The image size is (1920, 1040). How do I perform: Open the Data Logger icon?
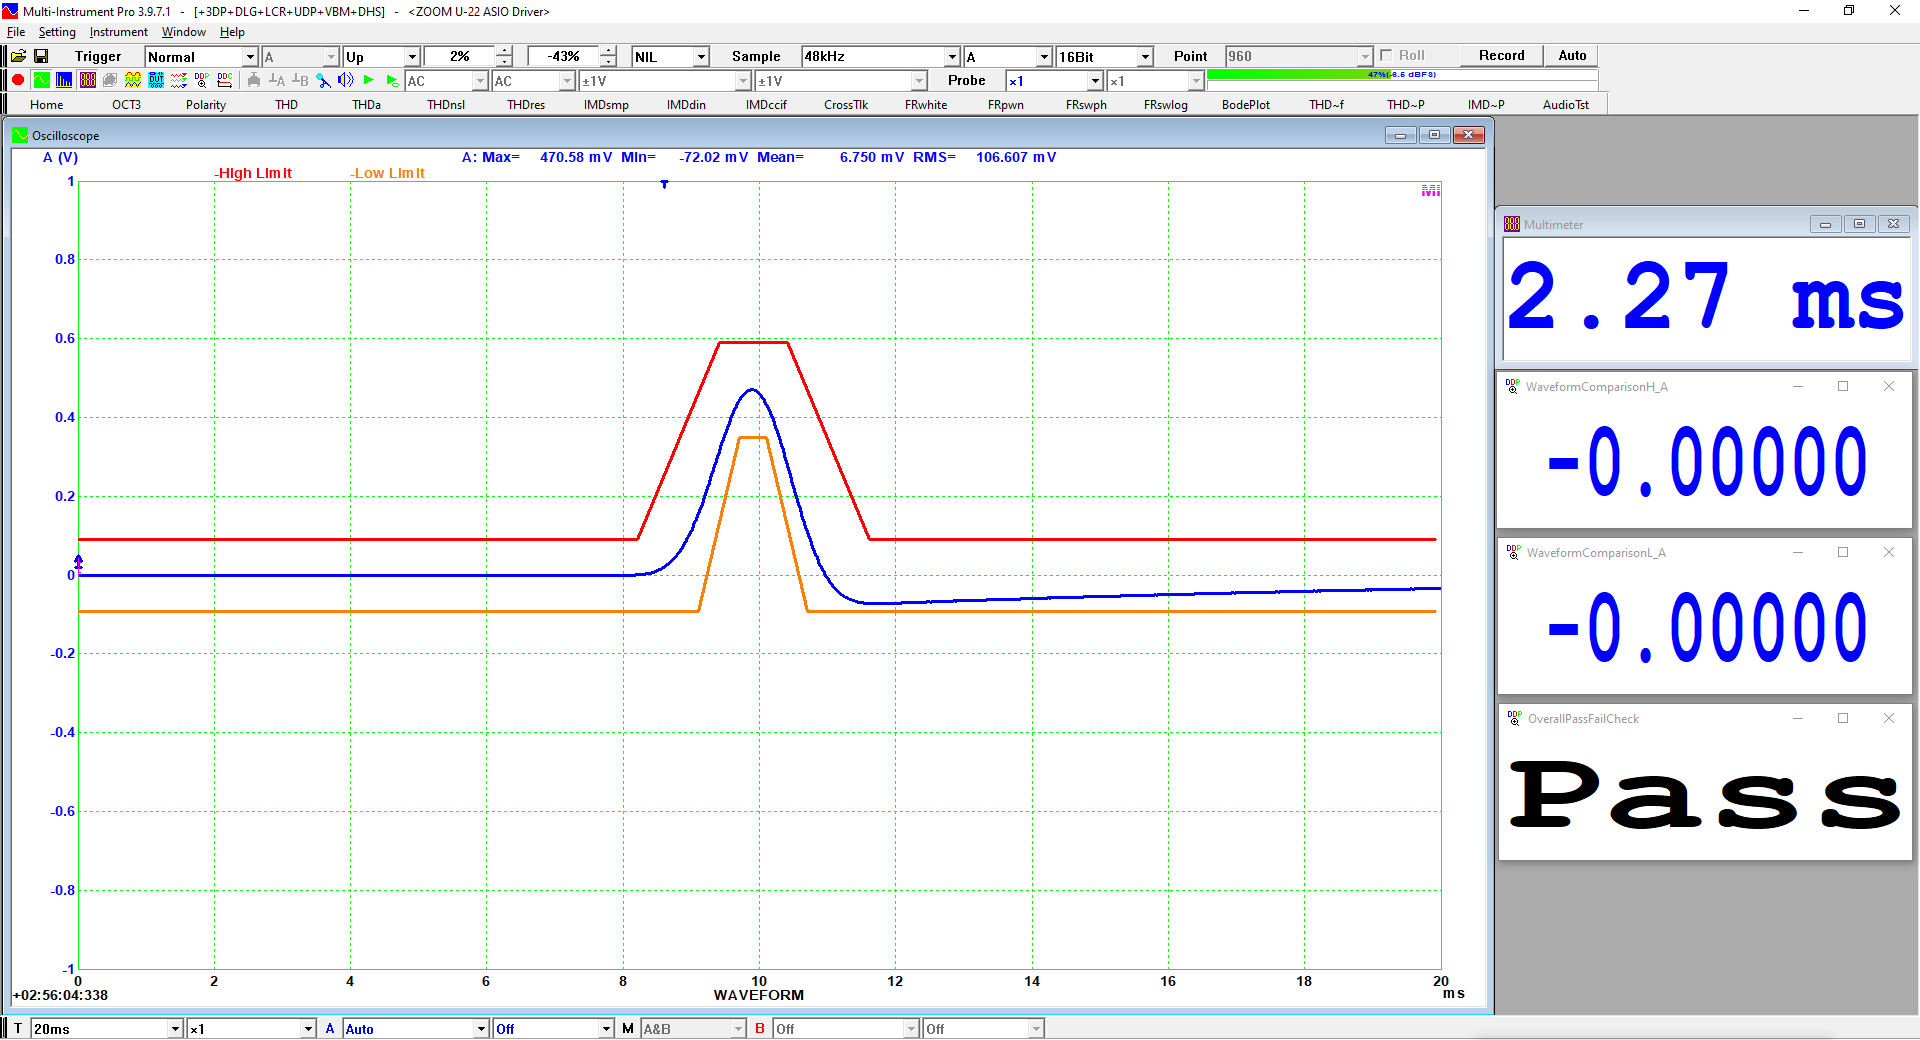[179, 80]
